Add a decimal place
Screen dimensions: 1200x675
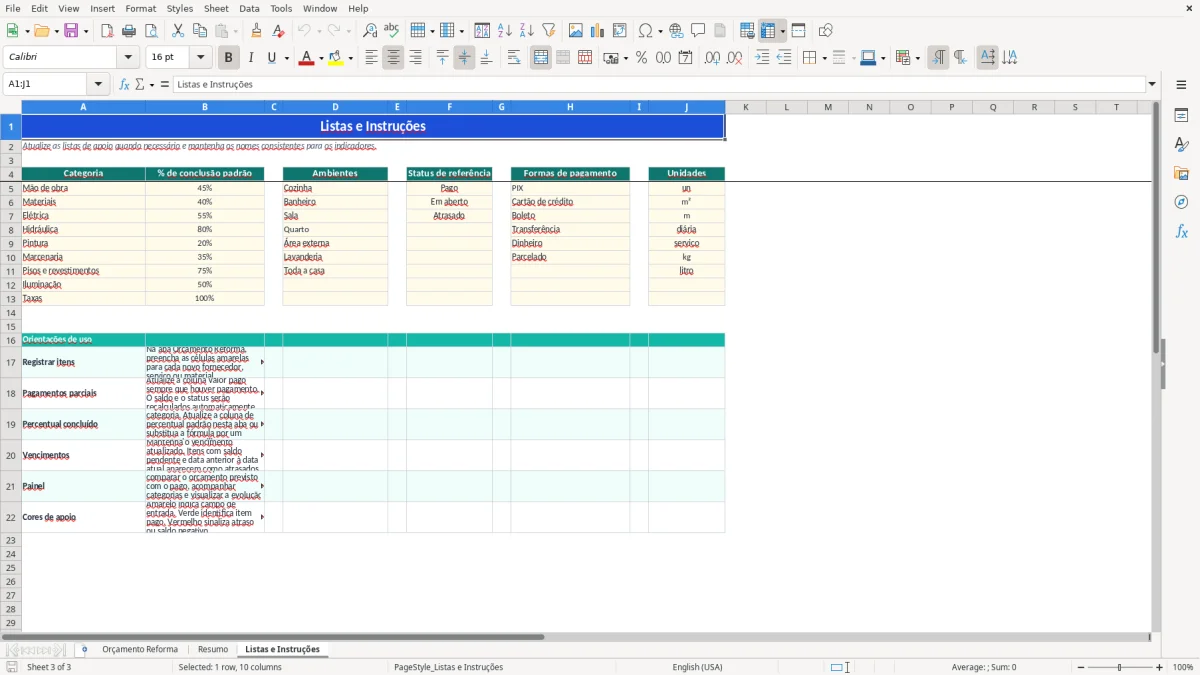(712, 58)
